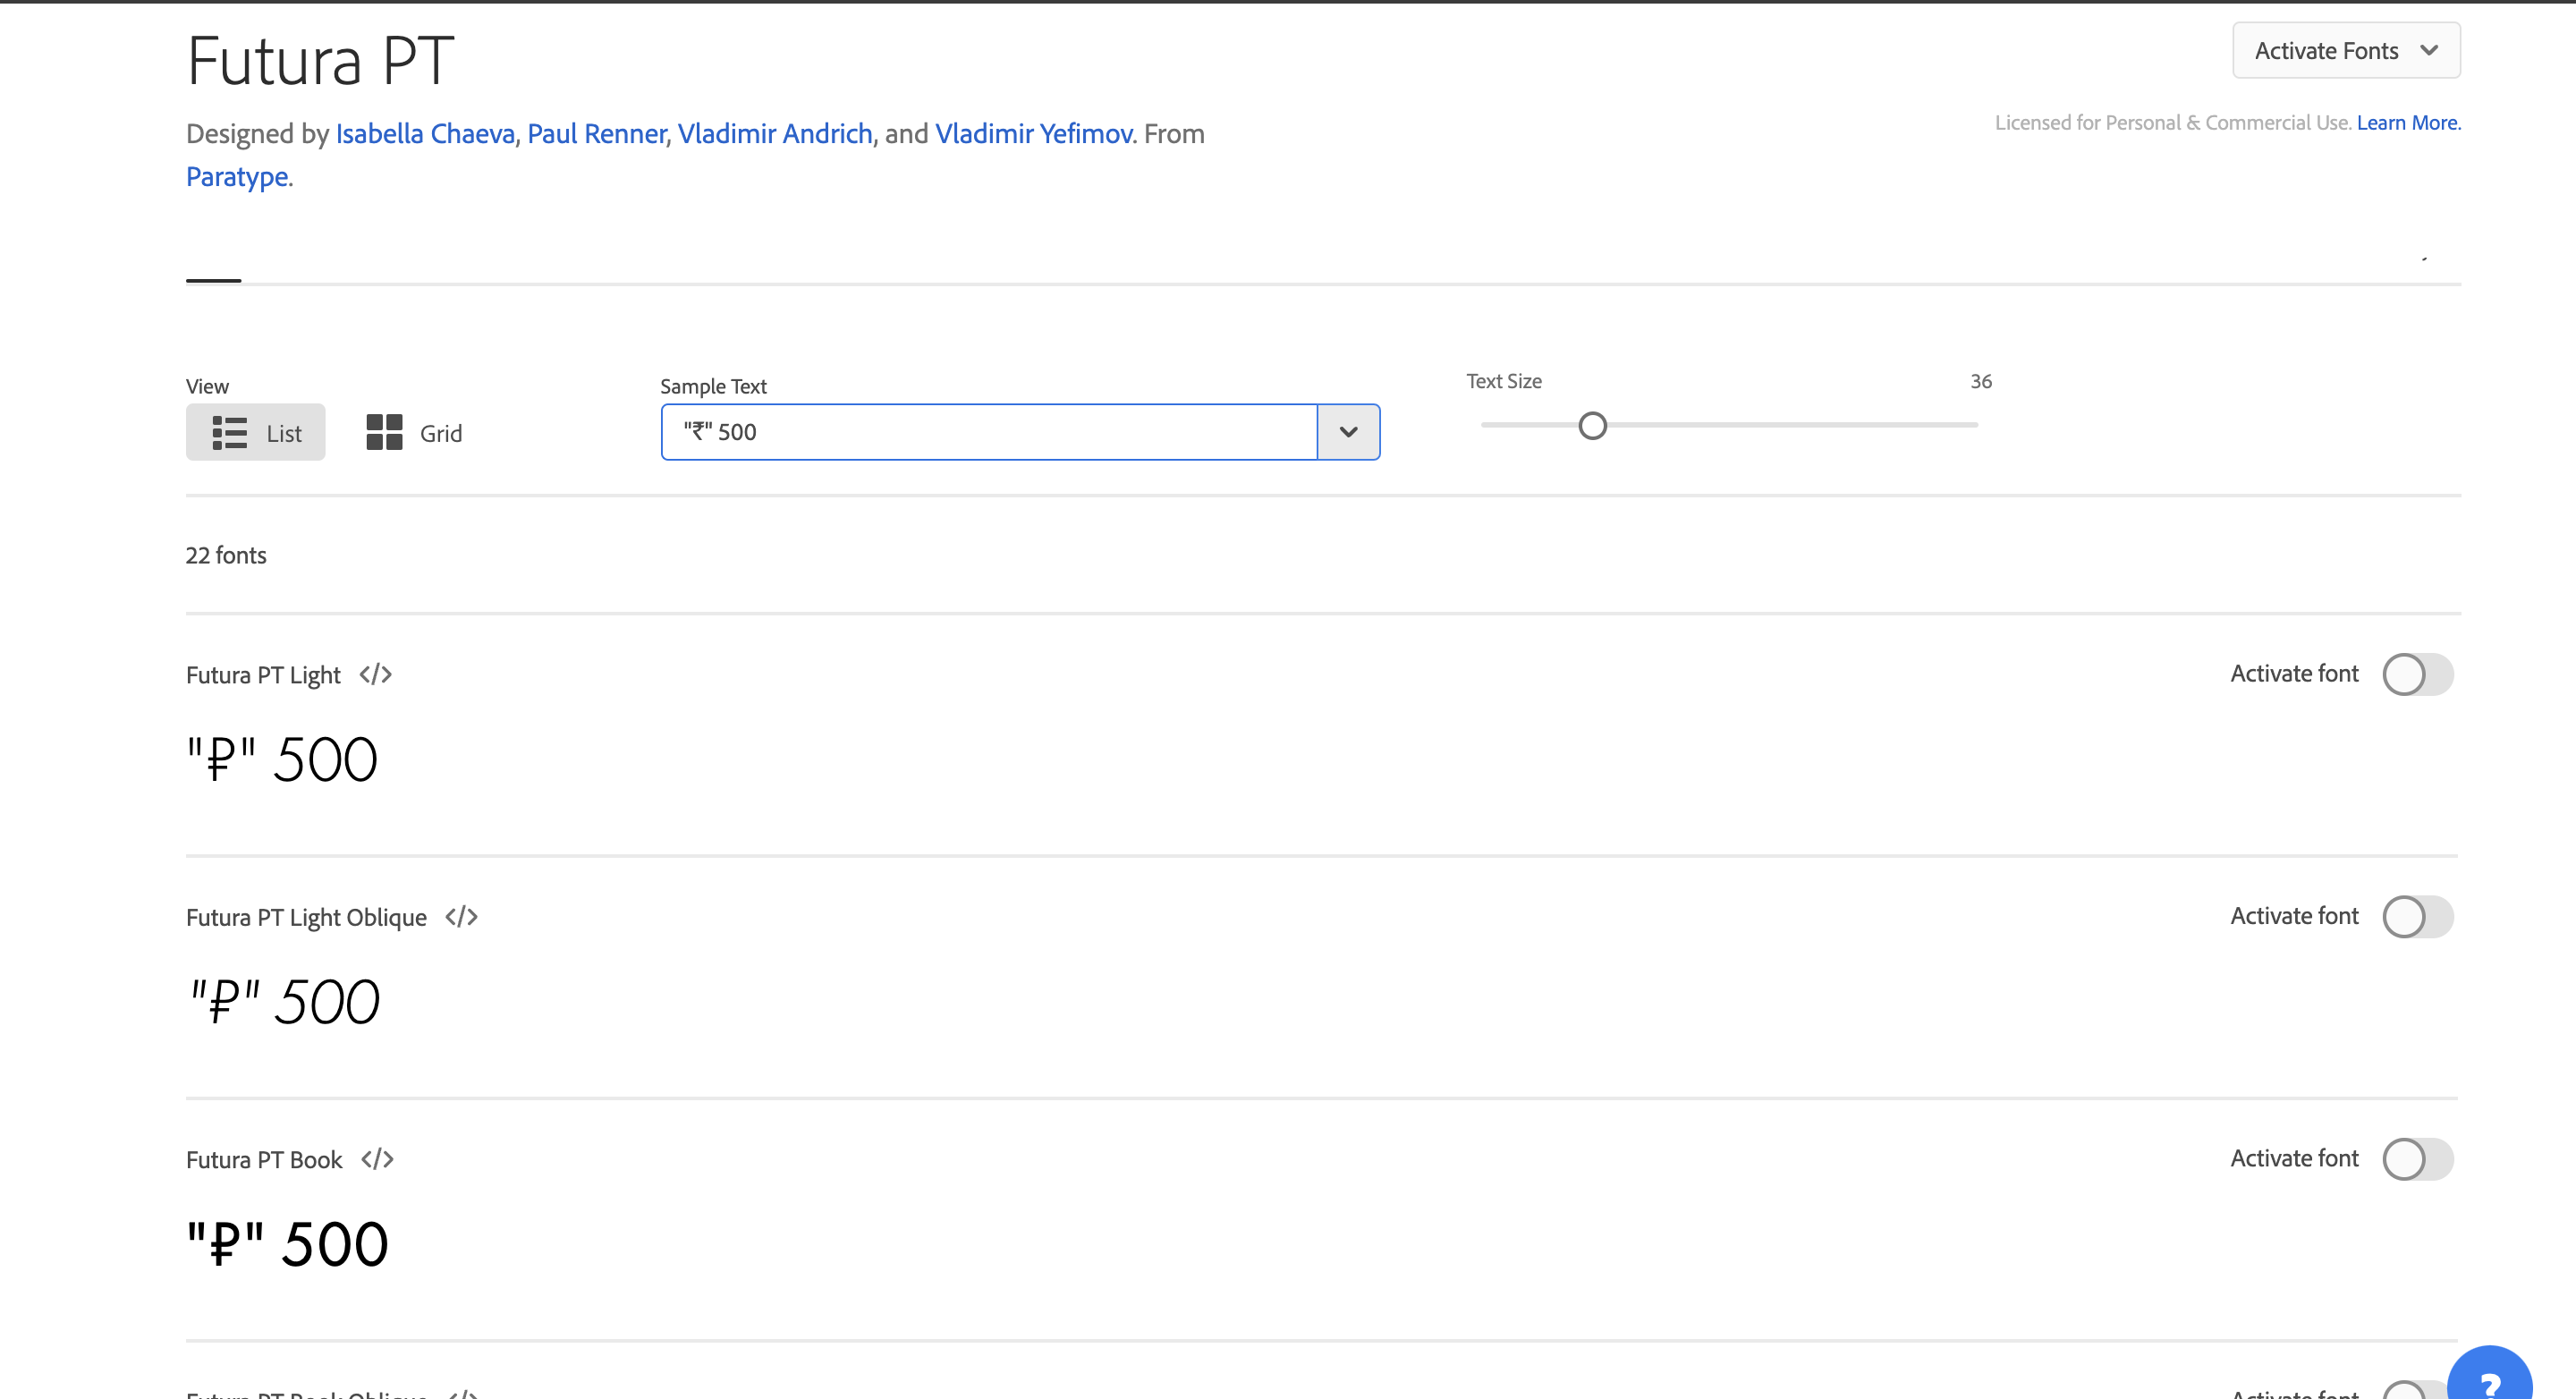Turn on Activate font for Futura PT Book

pyautogui.click(x=2417, y=1159)
